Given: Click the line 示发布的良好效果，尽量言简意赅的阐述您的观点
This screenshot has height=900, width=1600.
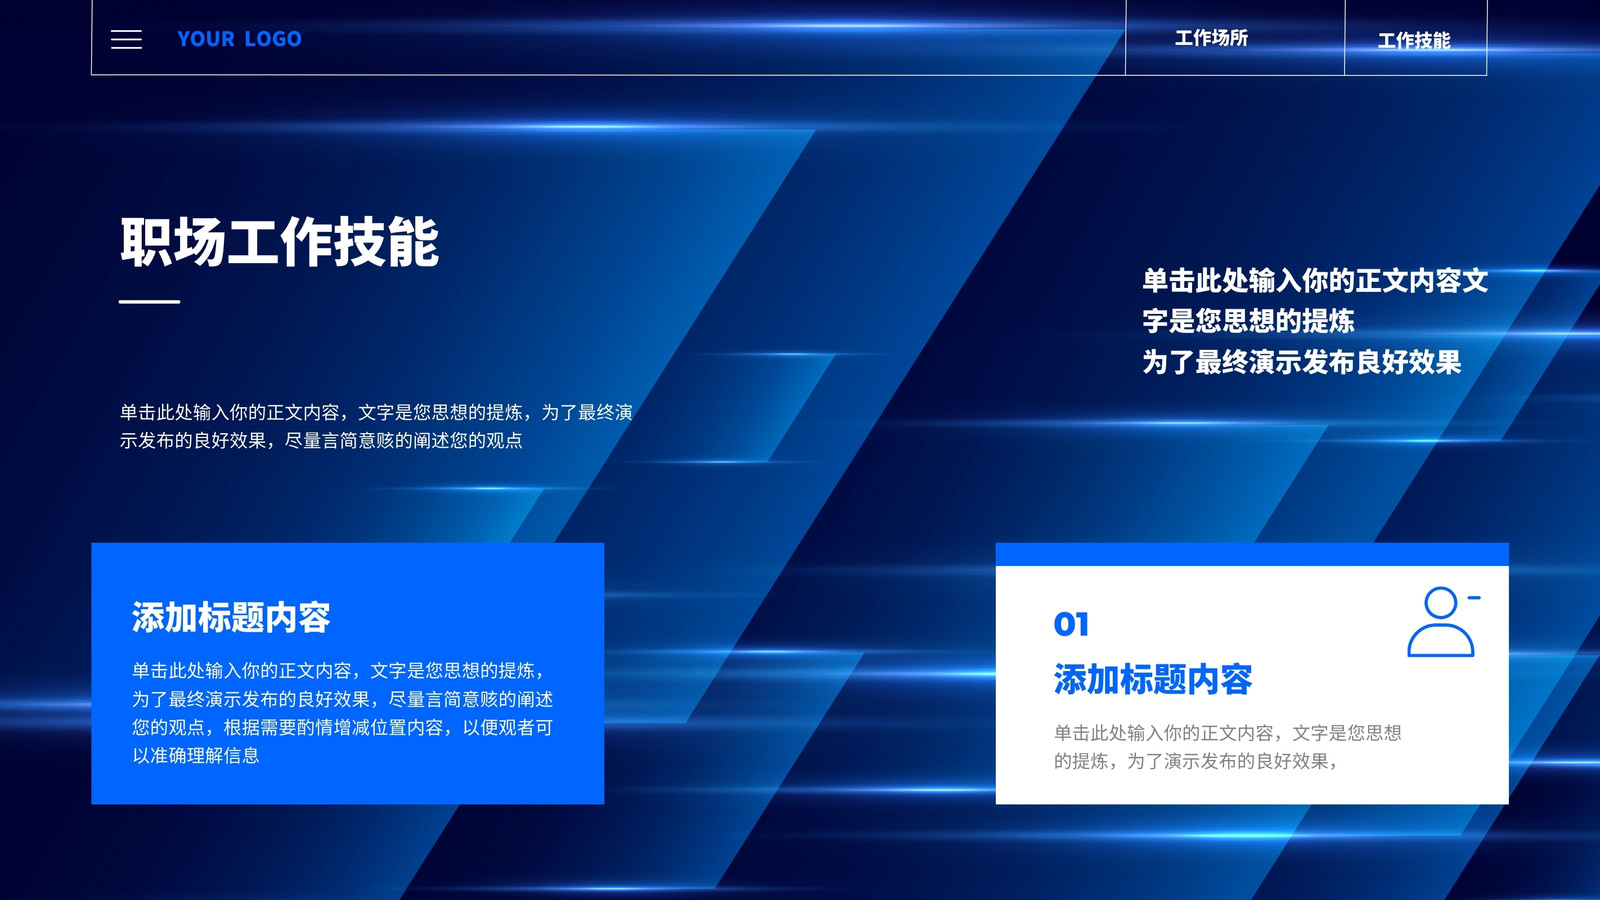Looking at the screenshot, I should pos(321,440).
